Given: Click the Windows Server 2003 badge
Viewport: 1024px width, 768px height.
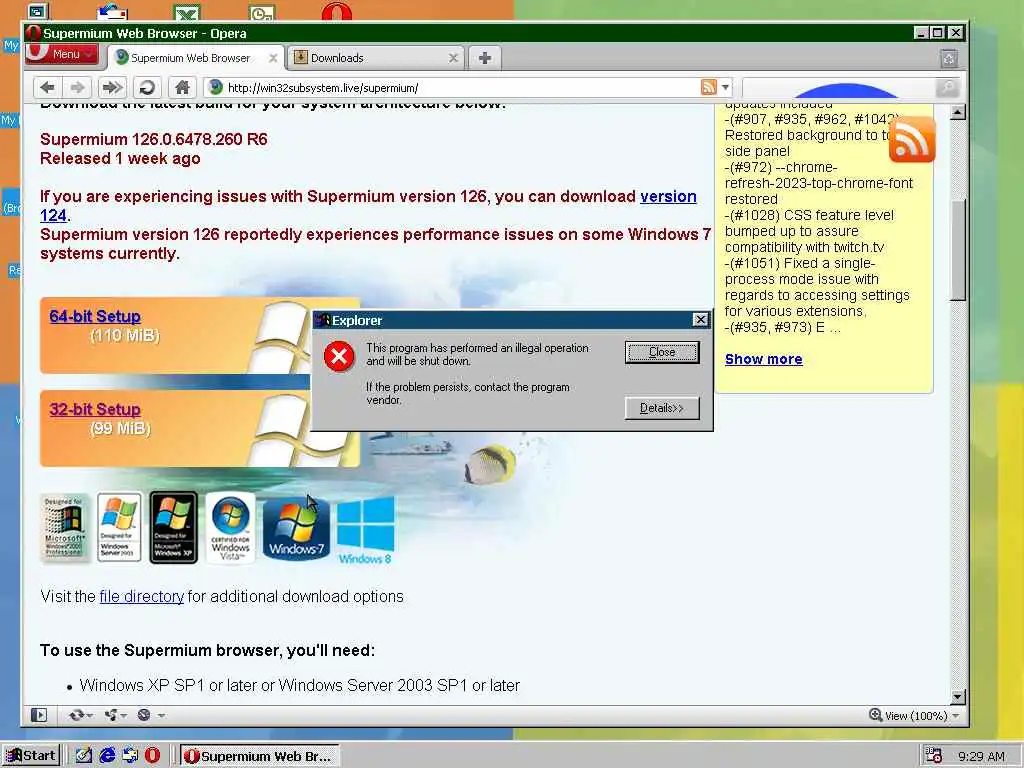Looking at the screenshot, I should [x=119, y=528].
